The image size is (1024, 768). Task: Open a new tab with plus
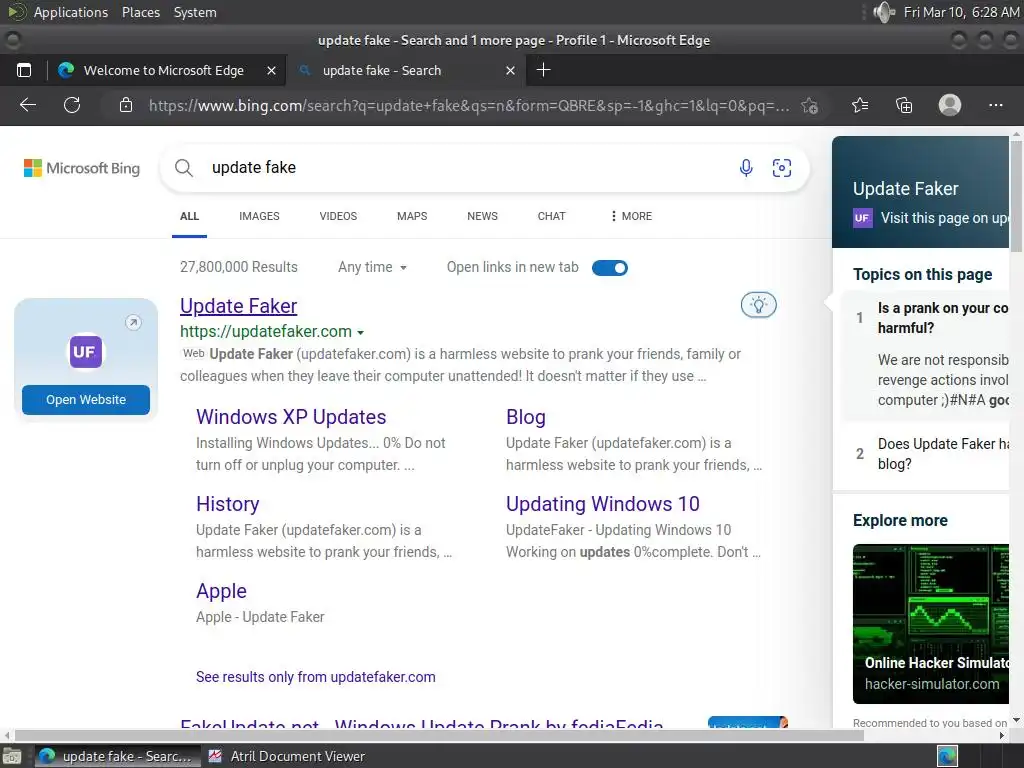[x=543, y=70]
